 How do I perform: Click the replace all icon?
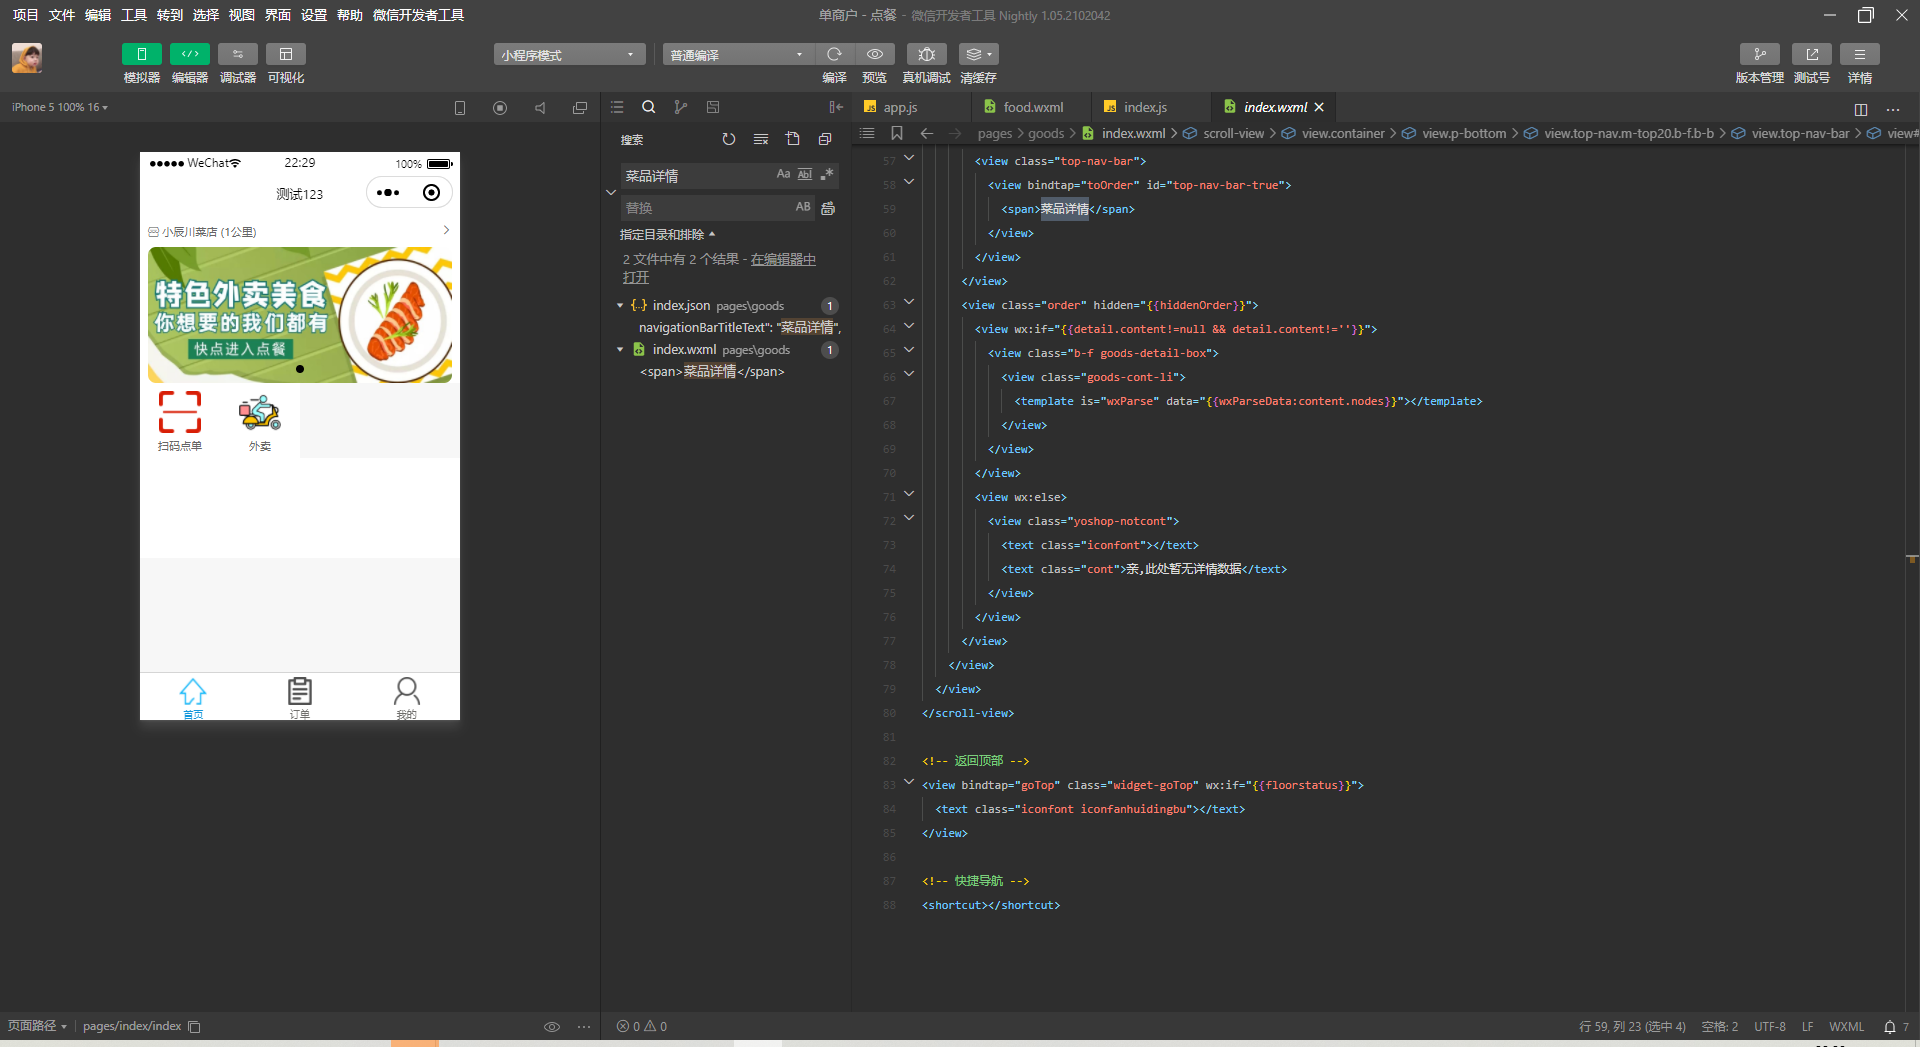pos(828,208)
